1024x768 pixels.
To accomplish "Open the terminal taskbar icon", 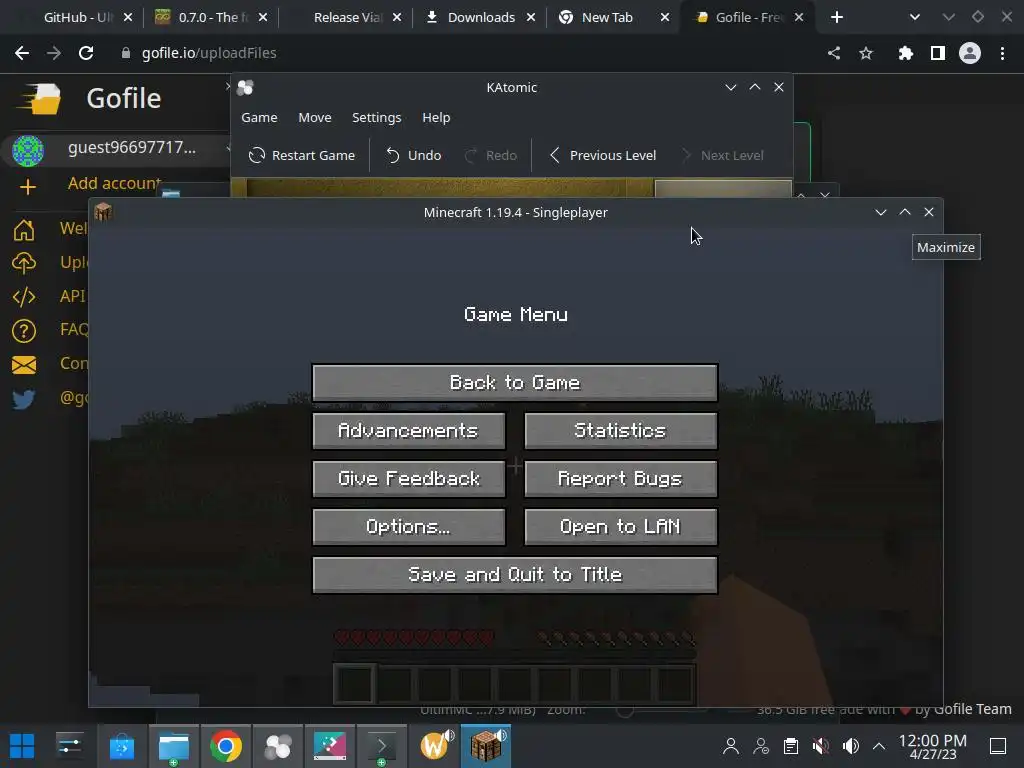I will tap(381, 746).
